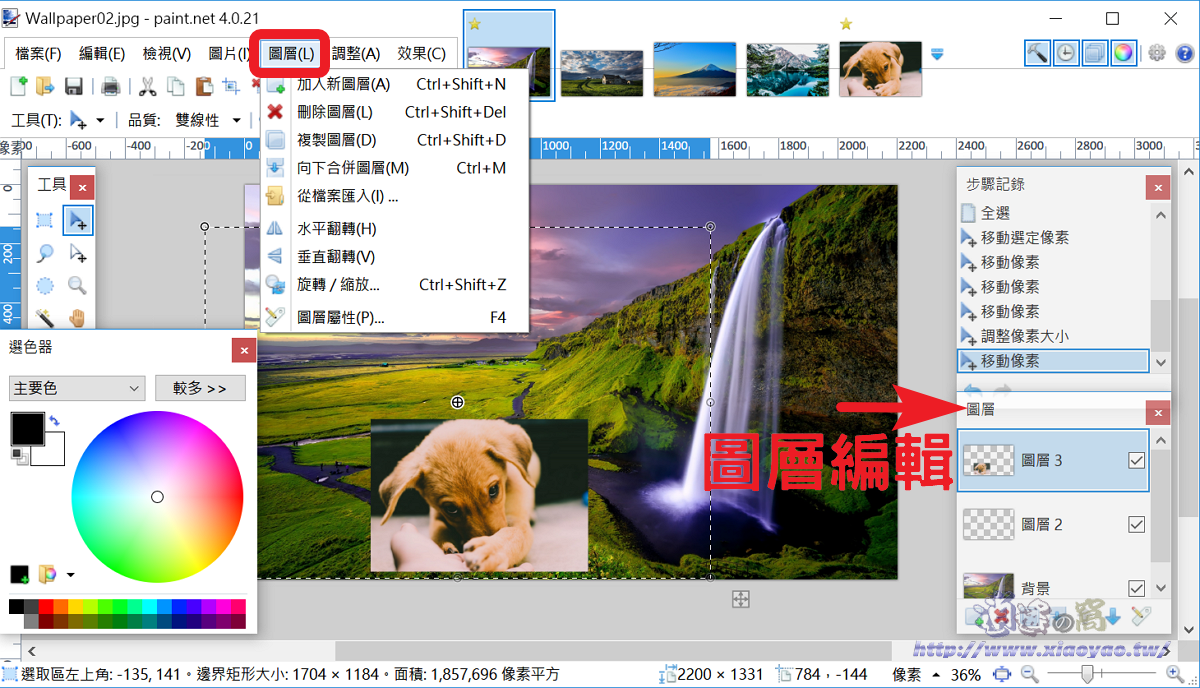Image resolution: width=1200 pixels, height=688 pixels.
Task: Toggle visibility checkbox for 圖層 3
Action: (x=1136, y=461)
